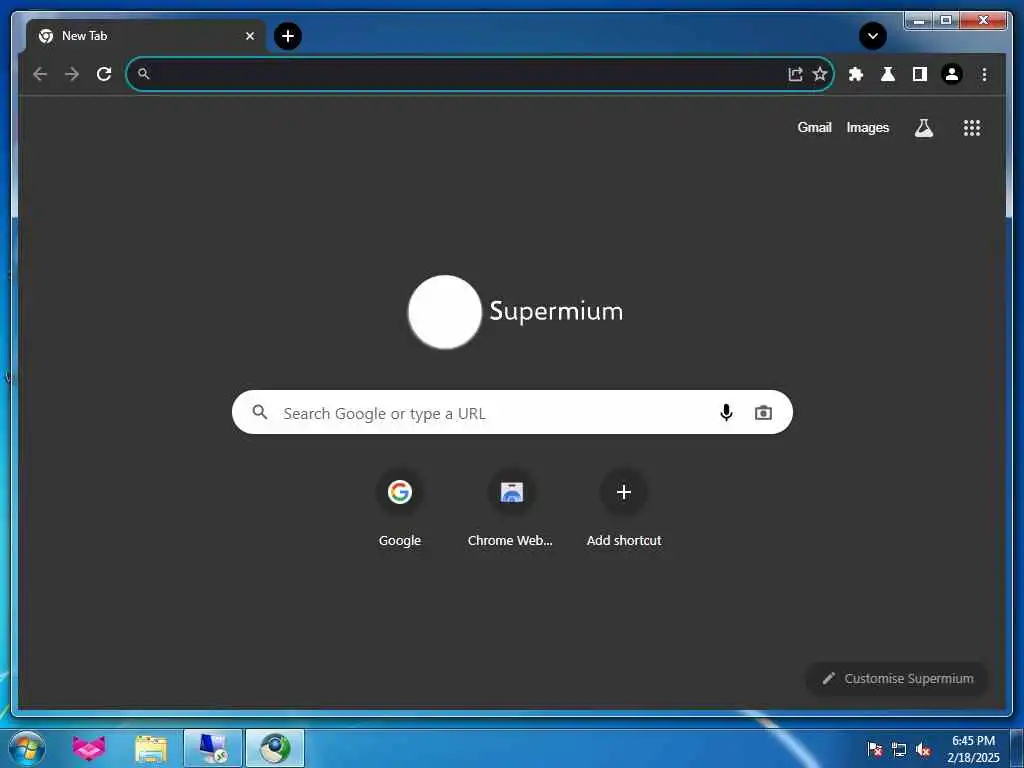This screenshot has height=768, width=1024.
Task: Open Windows Explorer from taskbar
Action: tap(151, 749)
